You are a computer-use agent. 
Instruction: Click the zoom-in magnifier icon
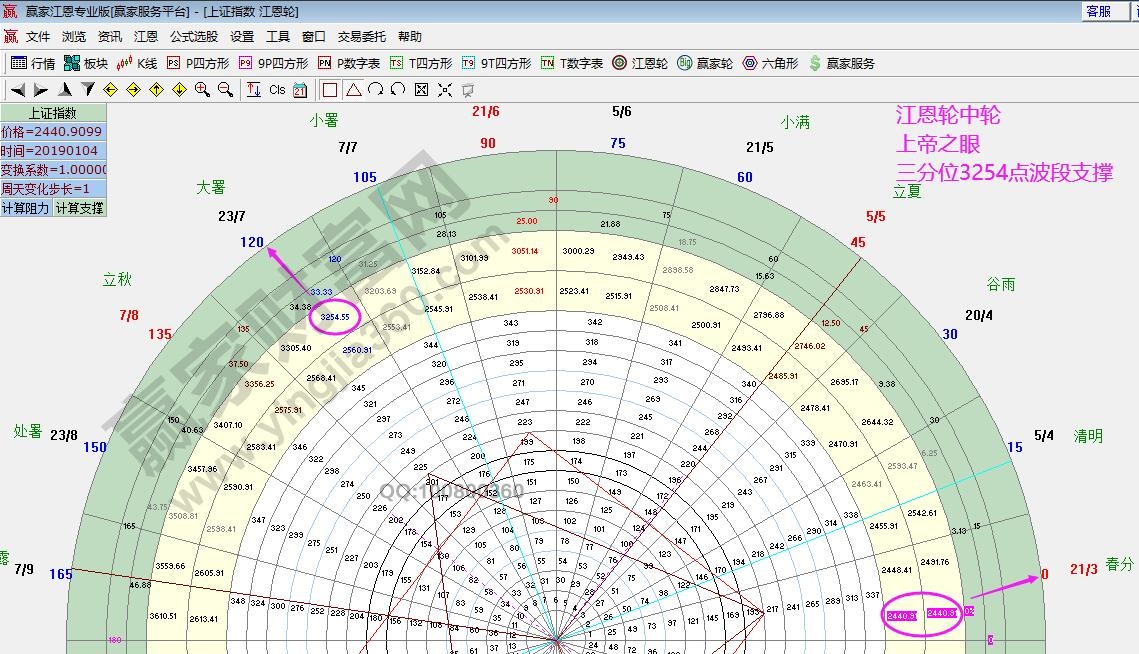pyautogui.click(x=201, y=88)
